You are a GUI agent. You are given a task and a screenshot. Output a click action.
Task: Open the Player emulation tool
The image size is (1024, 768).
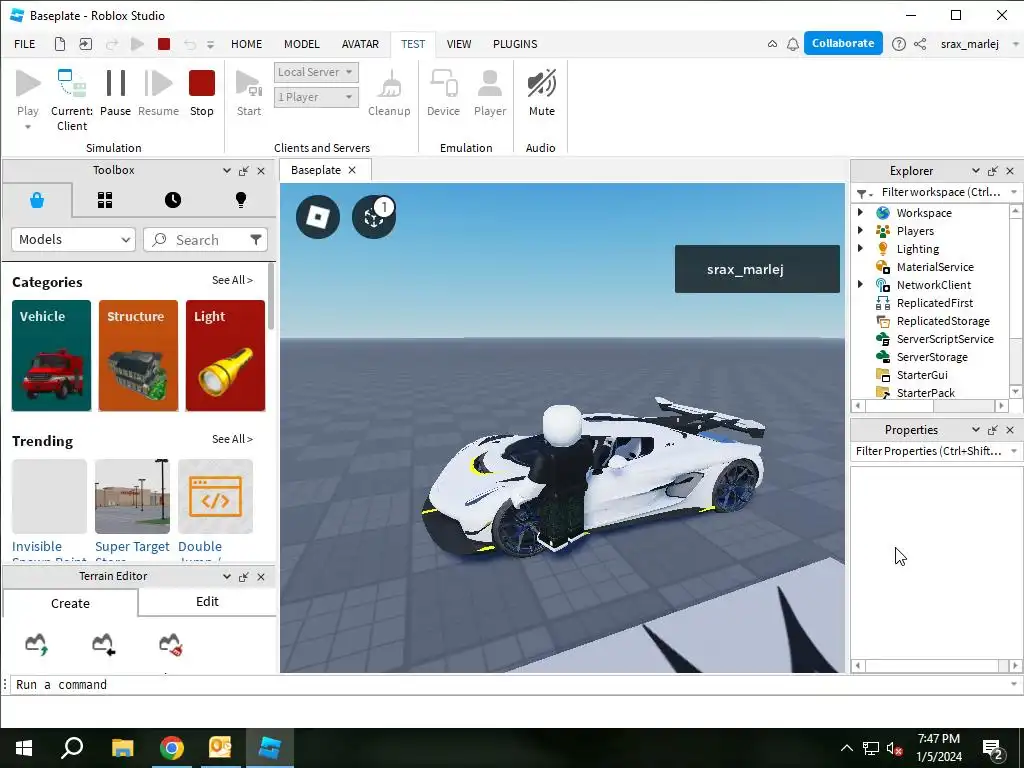(490, 92)
